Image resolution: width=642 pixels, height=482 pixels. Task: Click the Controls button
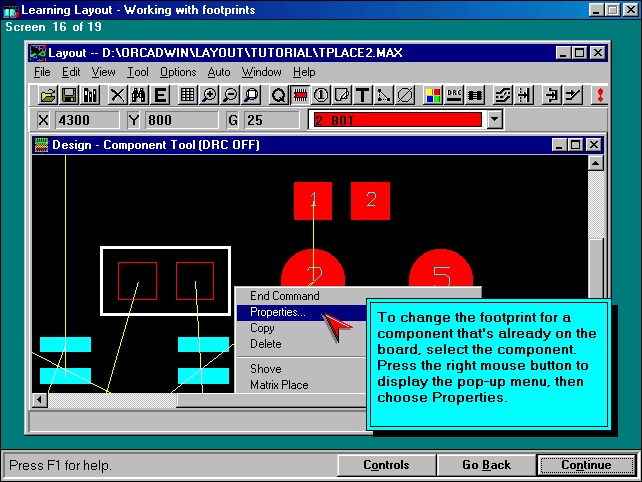pos(386,465)
